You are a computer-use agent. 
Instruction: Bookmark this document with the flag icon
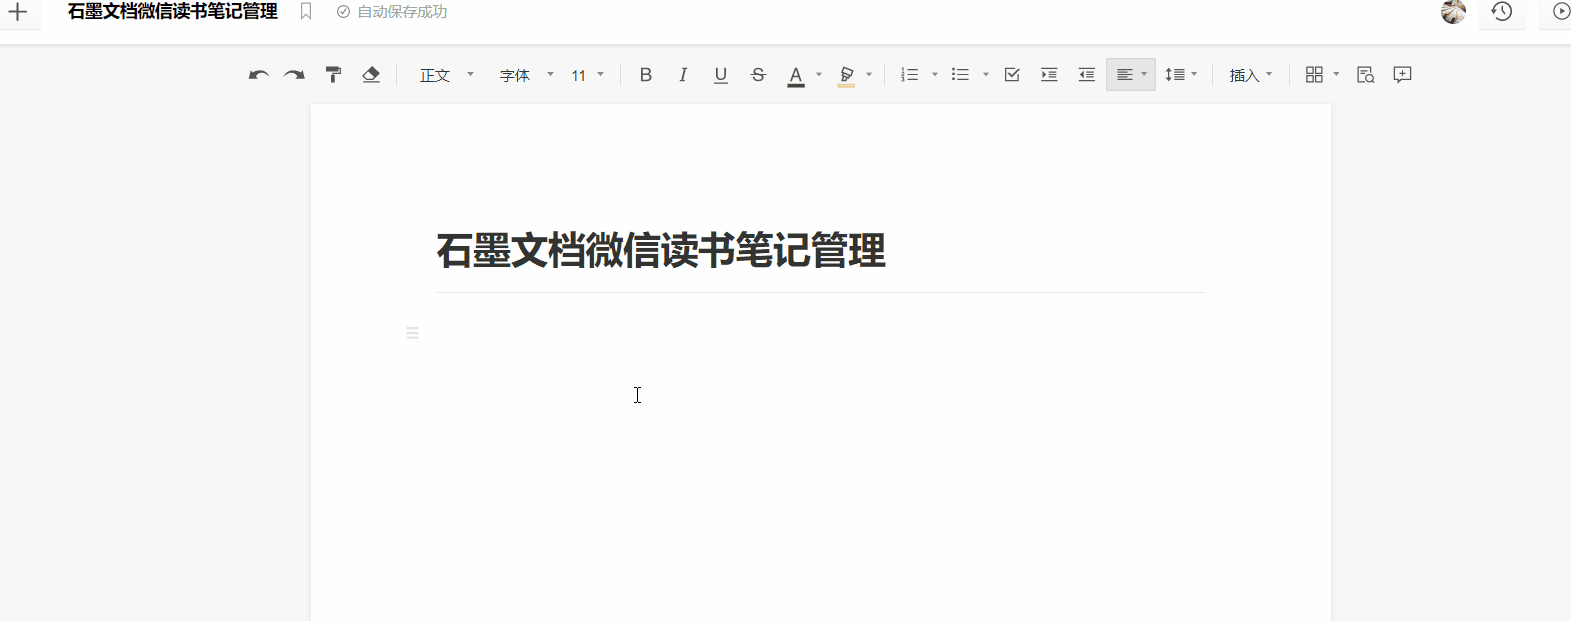[x=306, y=12]
